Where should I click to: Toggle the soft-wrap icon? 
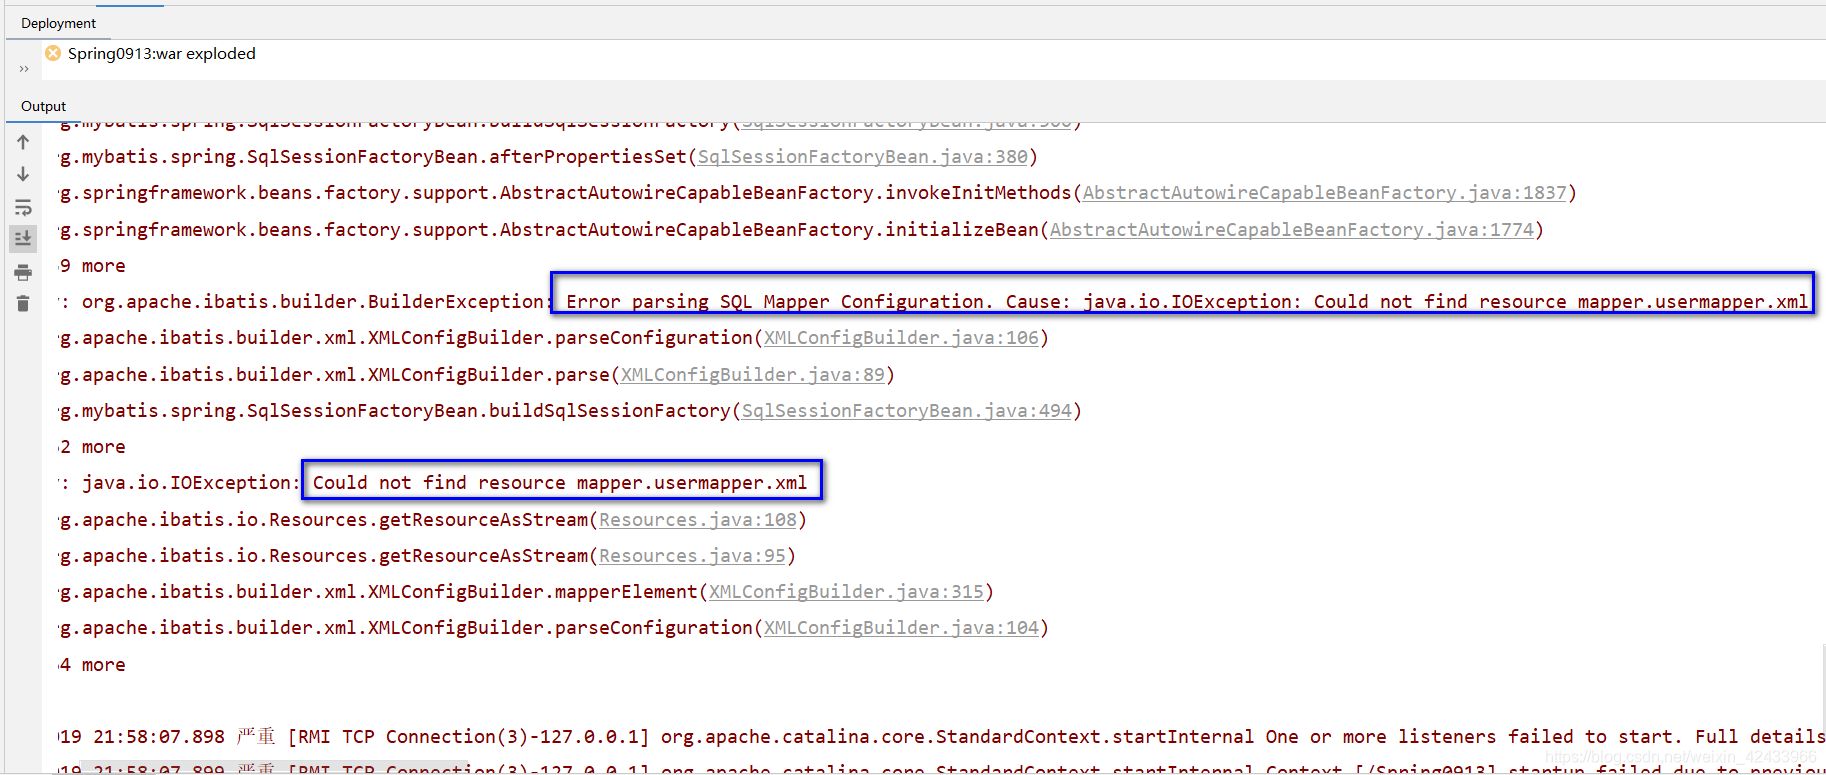point(23,207)
